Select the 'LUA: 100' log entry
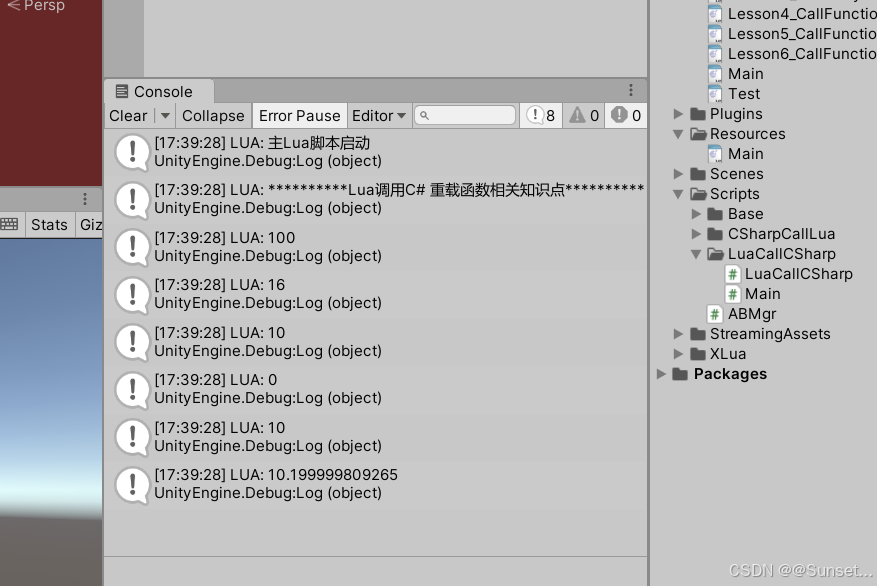The height and width of the screenshot is (586, 877). click(x=375, y=247)
